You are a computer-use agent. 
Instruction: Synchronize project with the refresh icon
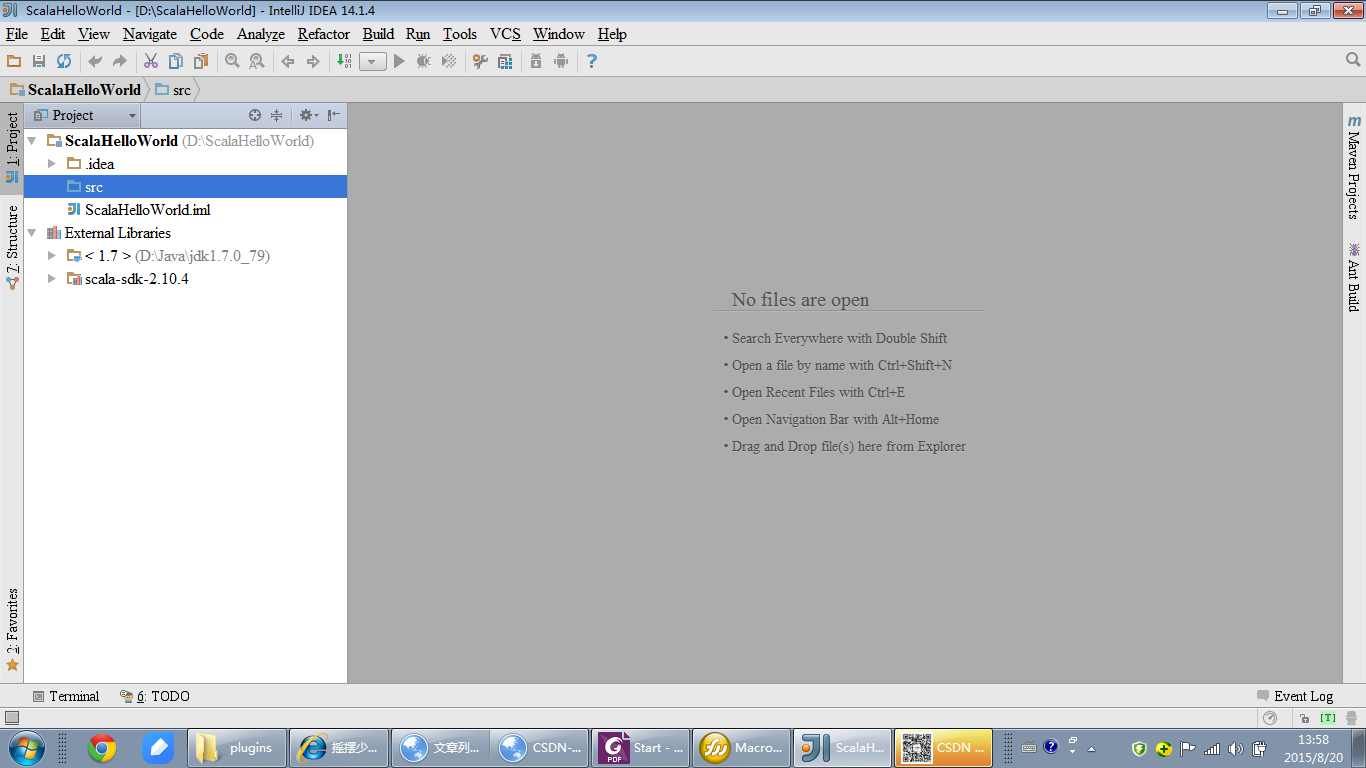coord(64,61)
